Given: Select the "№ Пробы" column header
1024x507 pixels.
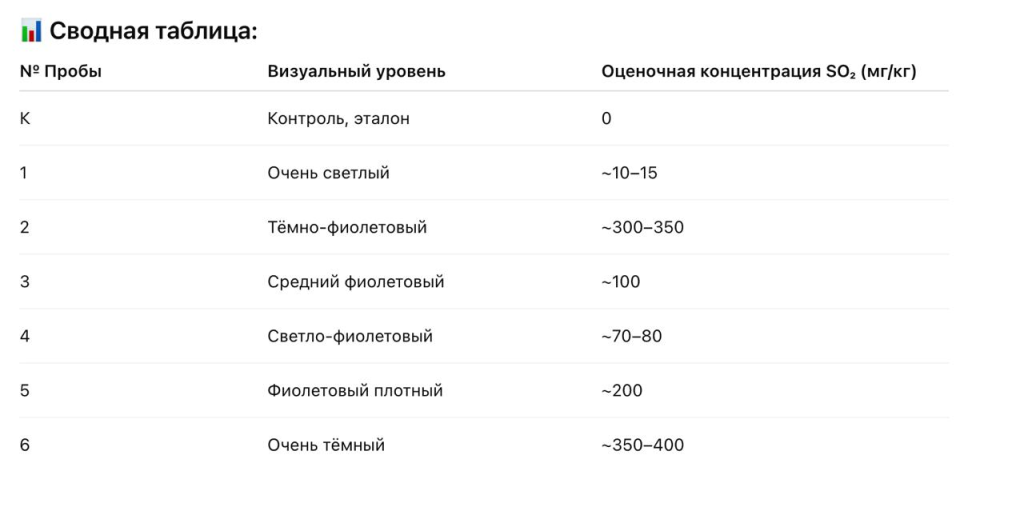Looking at the screenshot, I should pyautogui.click(x=61, y=72).
